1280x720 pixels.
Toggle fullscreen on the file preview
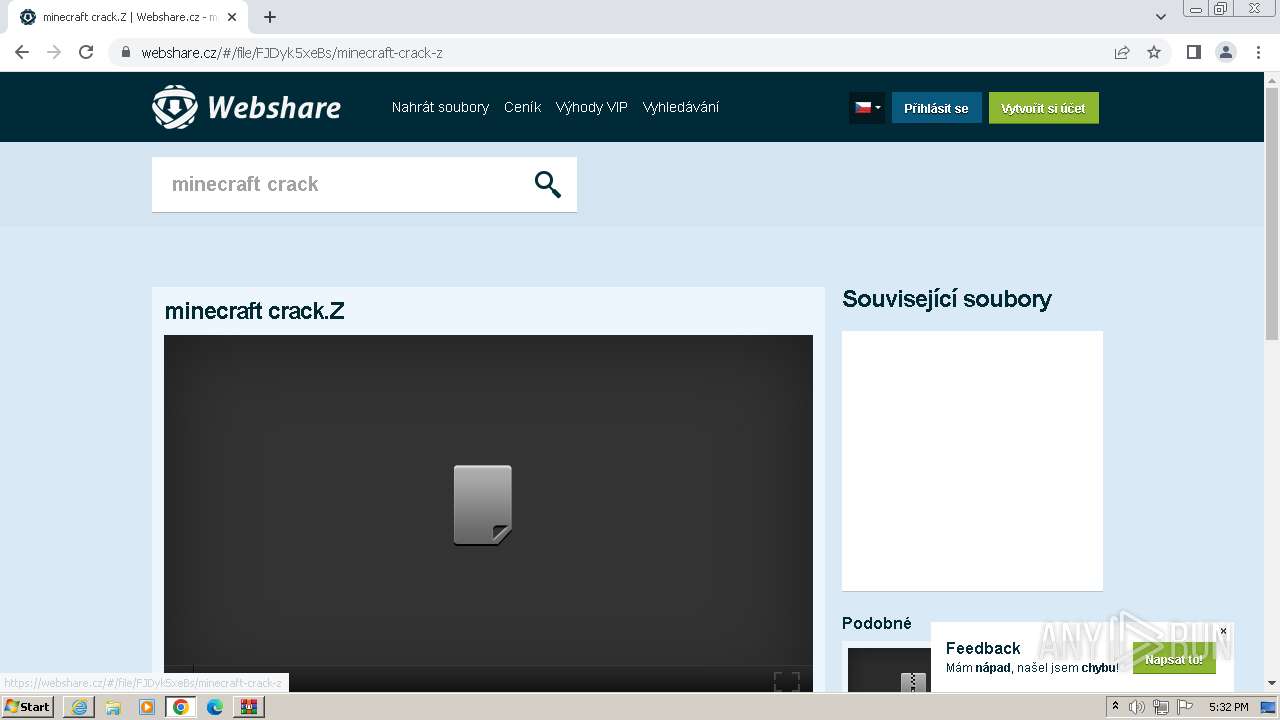click(787, 681)
